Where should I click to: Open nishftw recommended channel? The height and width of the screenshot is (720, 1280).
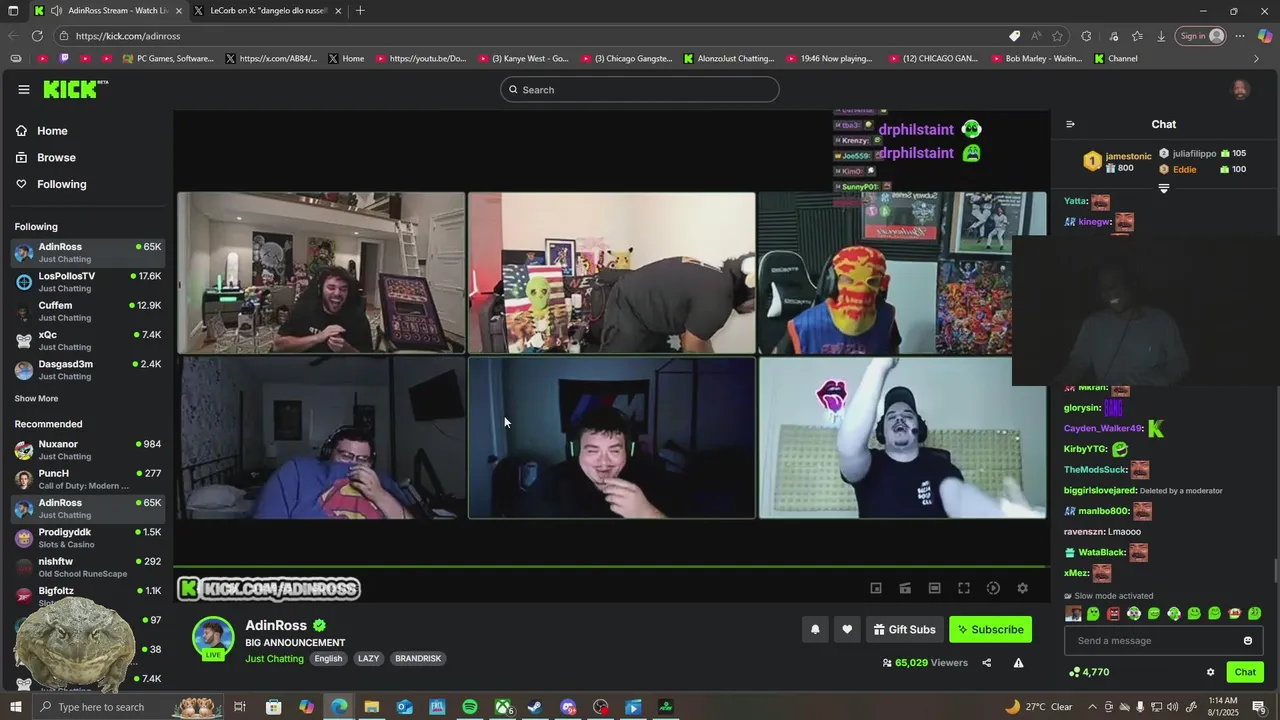tap(87, 567)
